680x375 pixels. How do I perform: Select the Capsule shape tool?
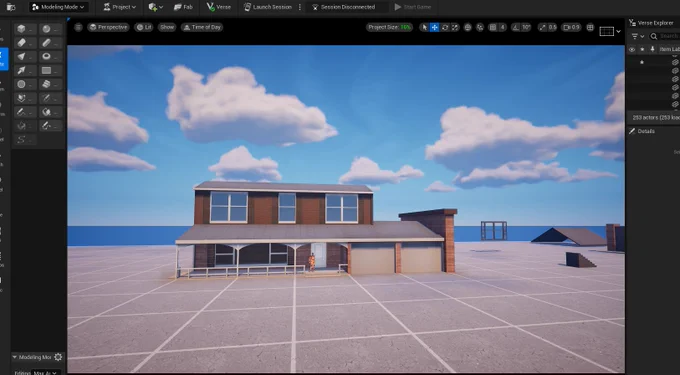51,43
